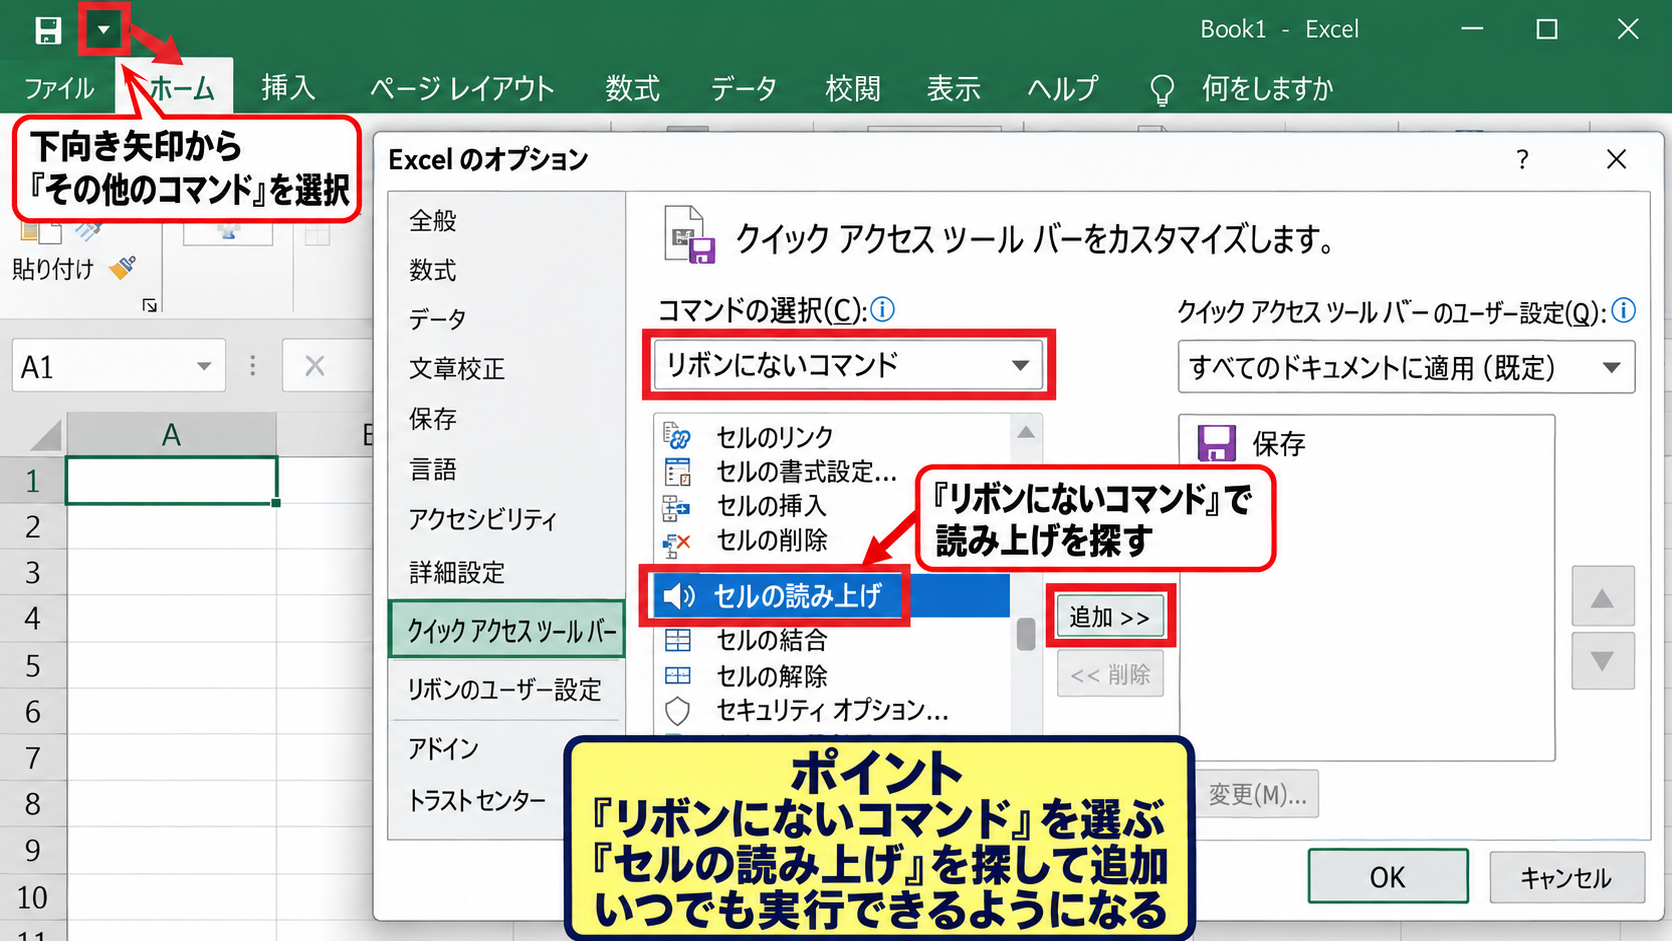This screenshot has height=941, width=1672.
Task: Expand the A1 Name Box dropdown
Action: pos(204,367)
